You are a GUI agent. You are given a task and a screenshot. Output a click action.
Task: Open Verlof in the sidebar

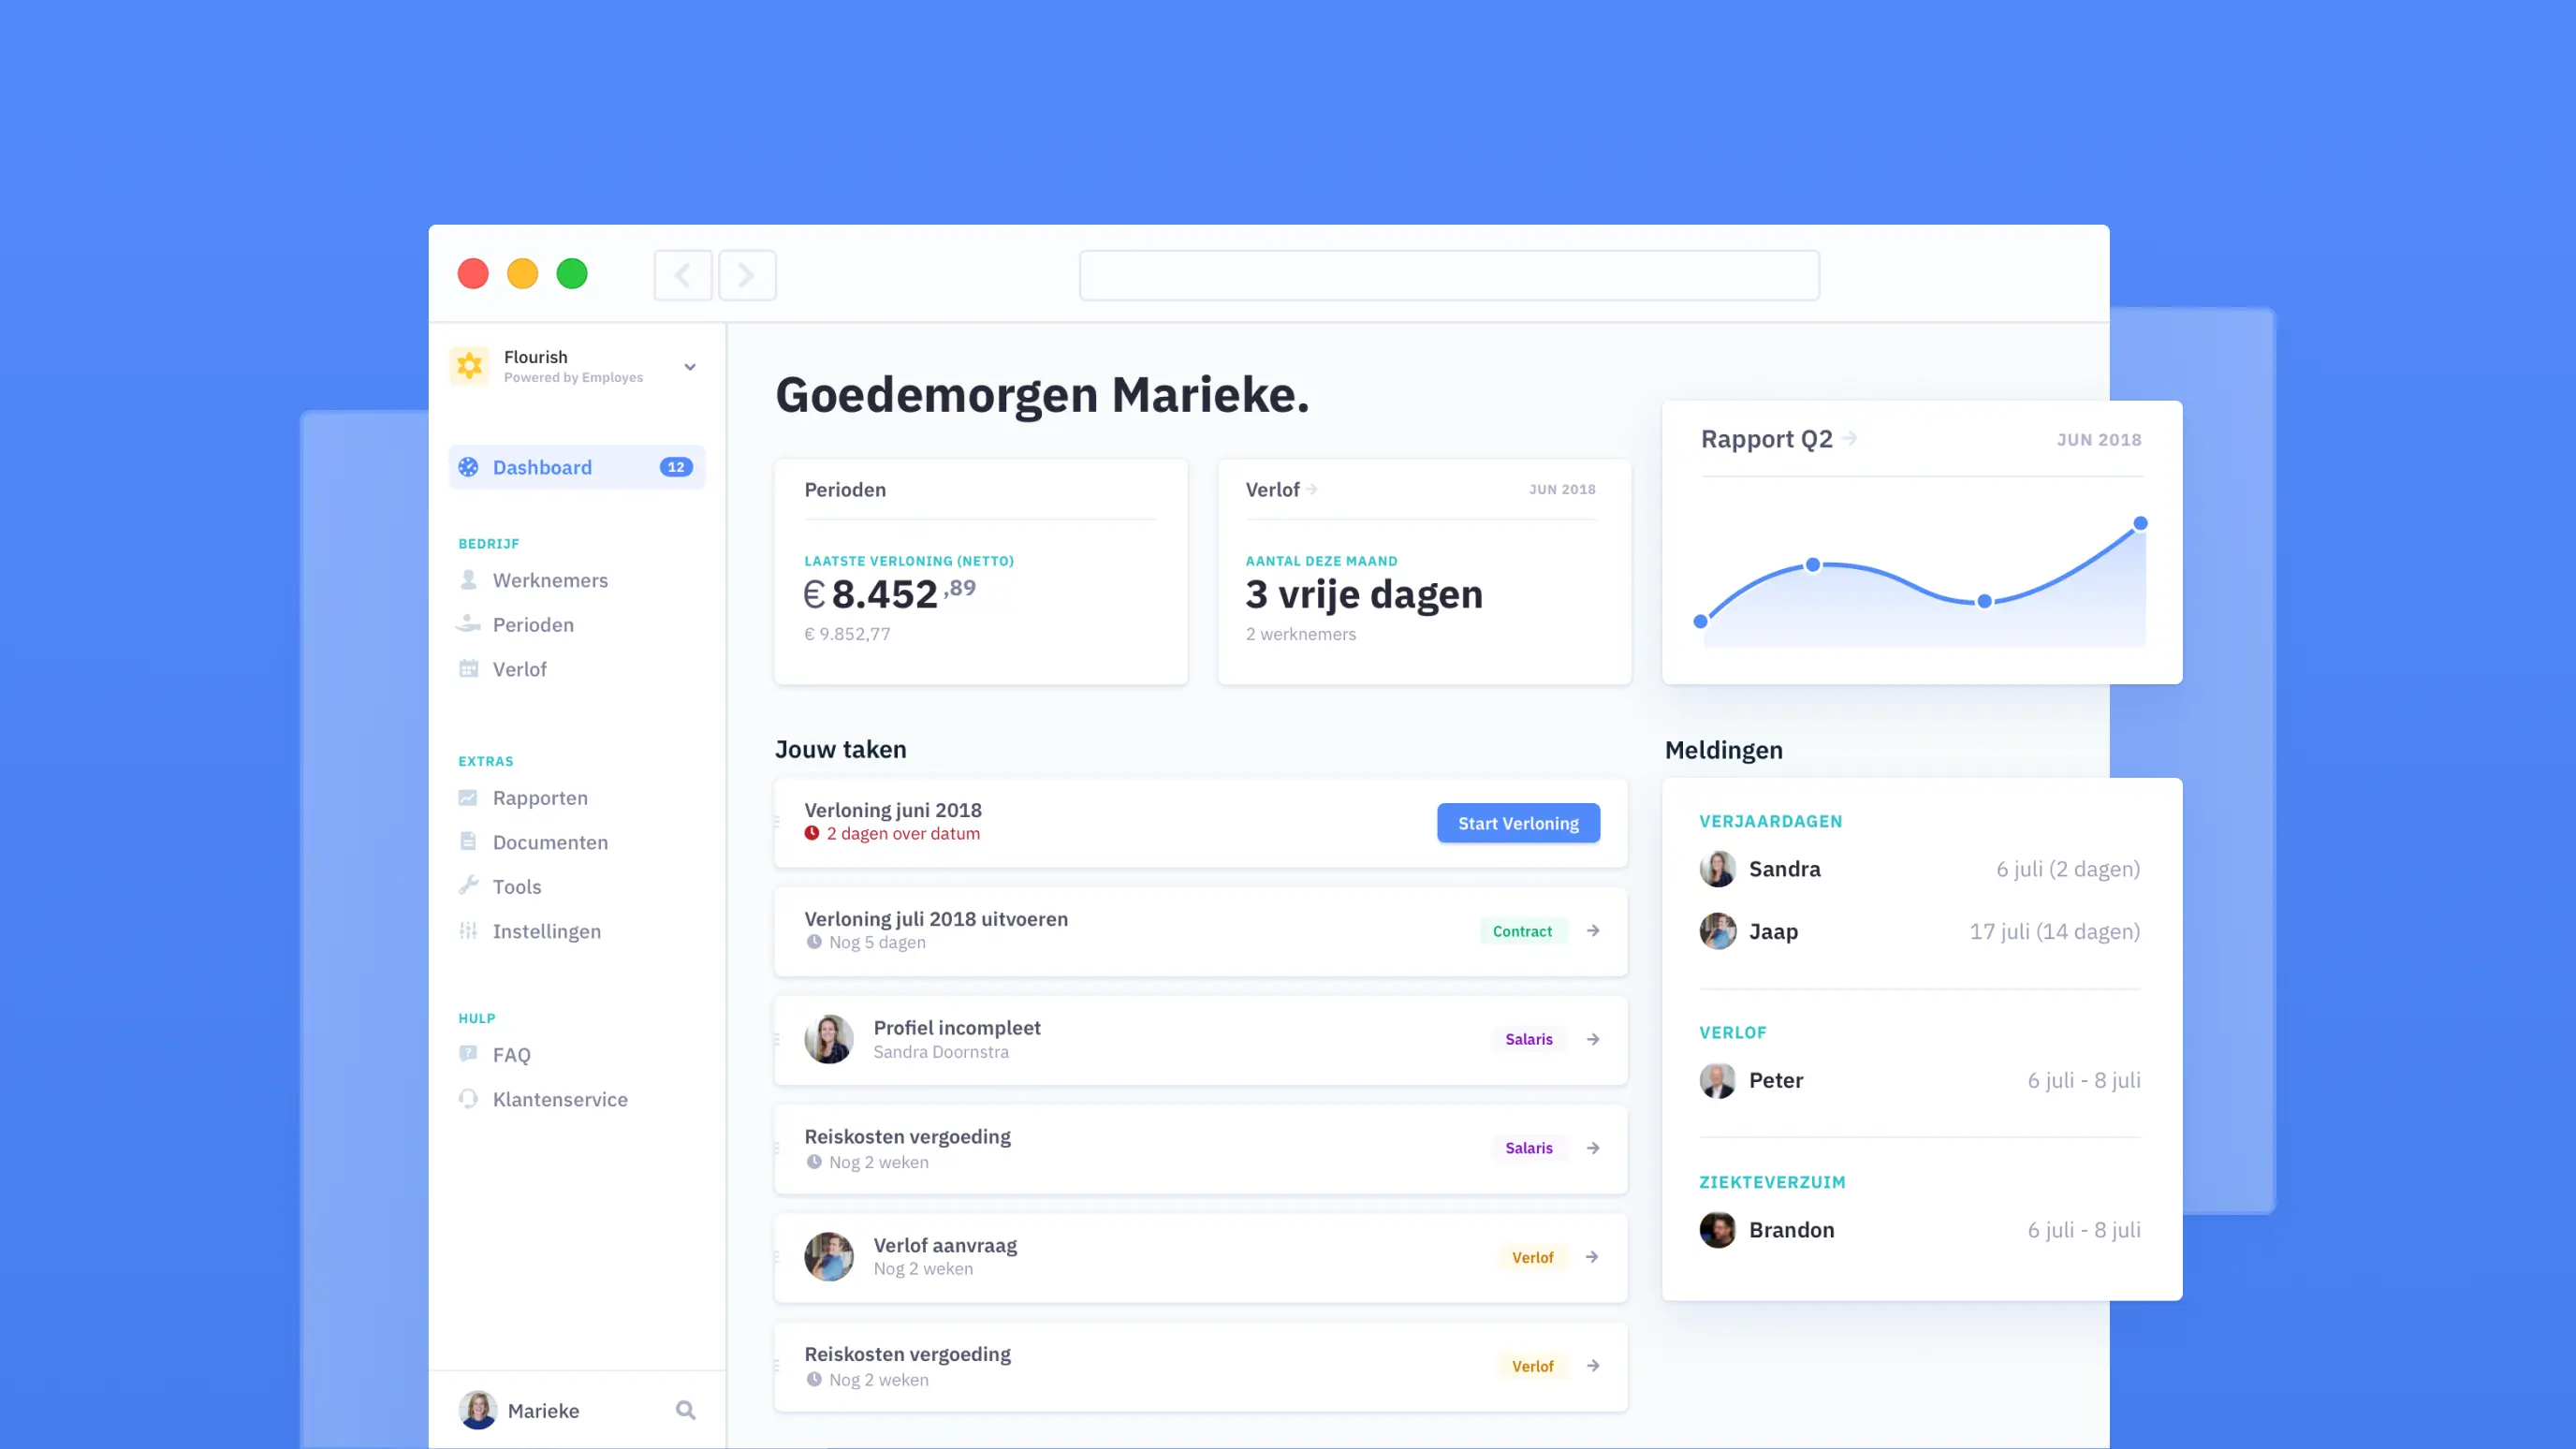pyautogui.click(x=519, y=669)
